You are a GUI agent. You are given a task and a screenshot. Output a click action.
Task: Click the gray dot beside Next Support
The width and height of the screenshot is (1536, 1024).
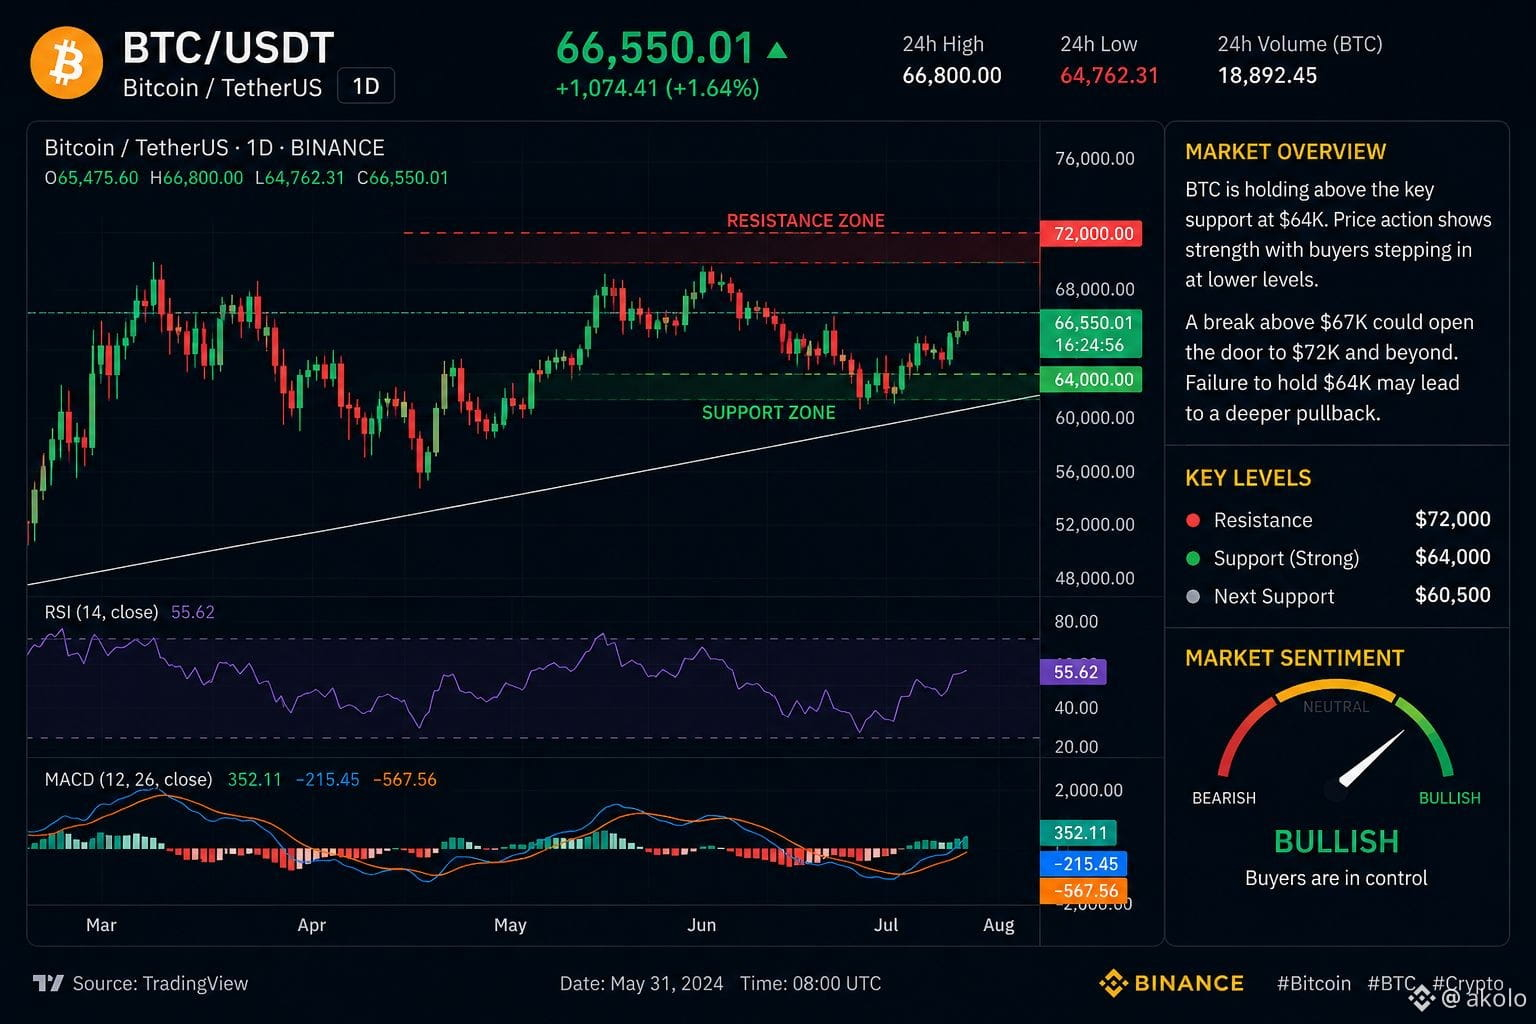point(1192,596)
